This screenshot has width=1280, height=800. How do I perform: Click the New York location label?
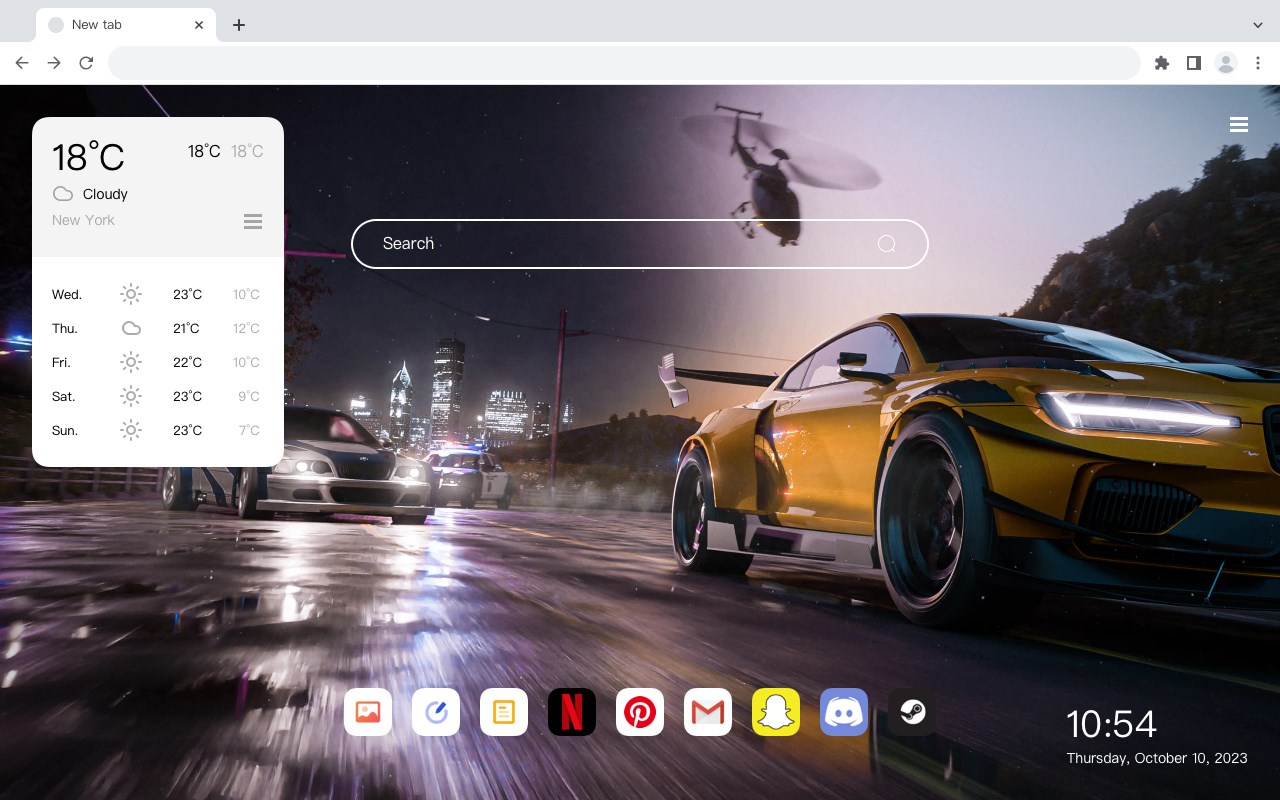(x=83, y=220)
